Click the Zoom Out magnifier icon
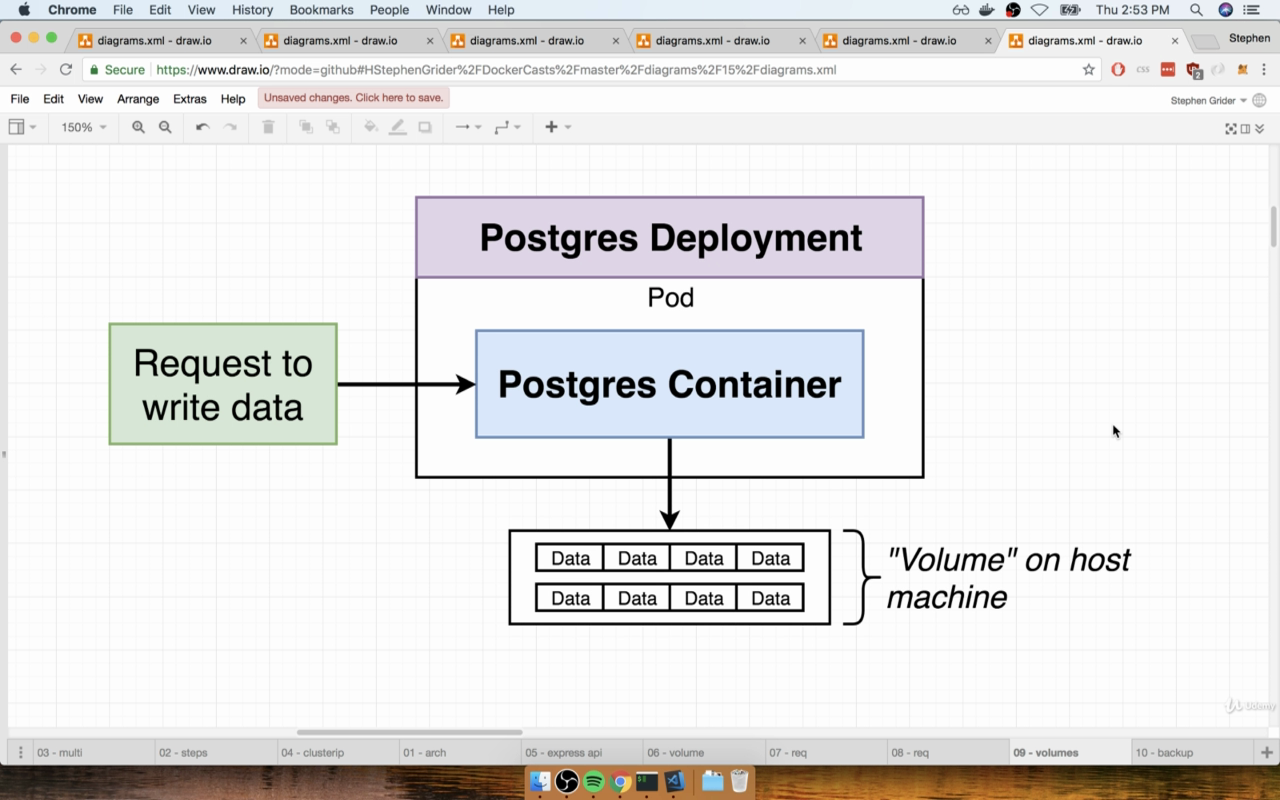 point(165,127)
